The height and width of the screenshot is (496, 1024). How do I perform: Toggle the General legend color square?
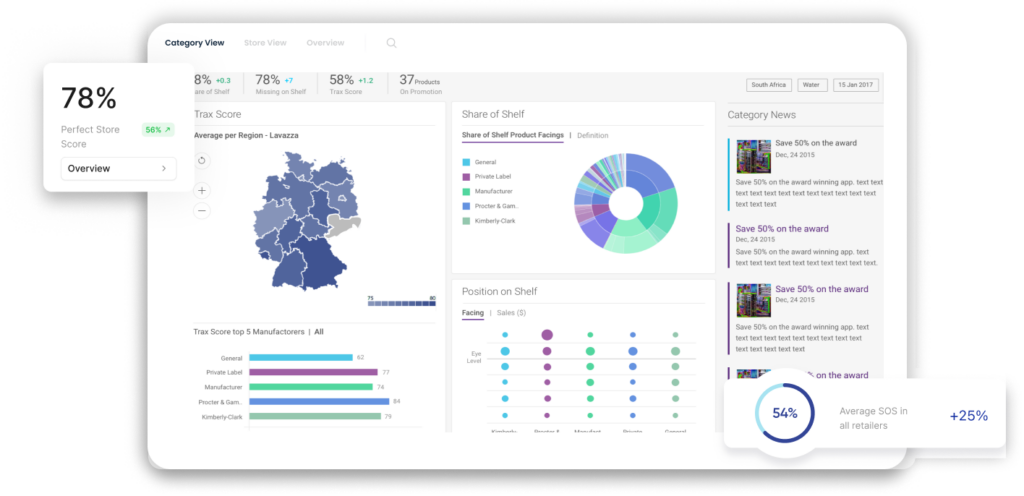(466, 162)
